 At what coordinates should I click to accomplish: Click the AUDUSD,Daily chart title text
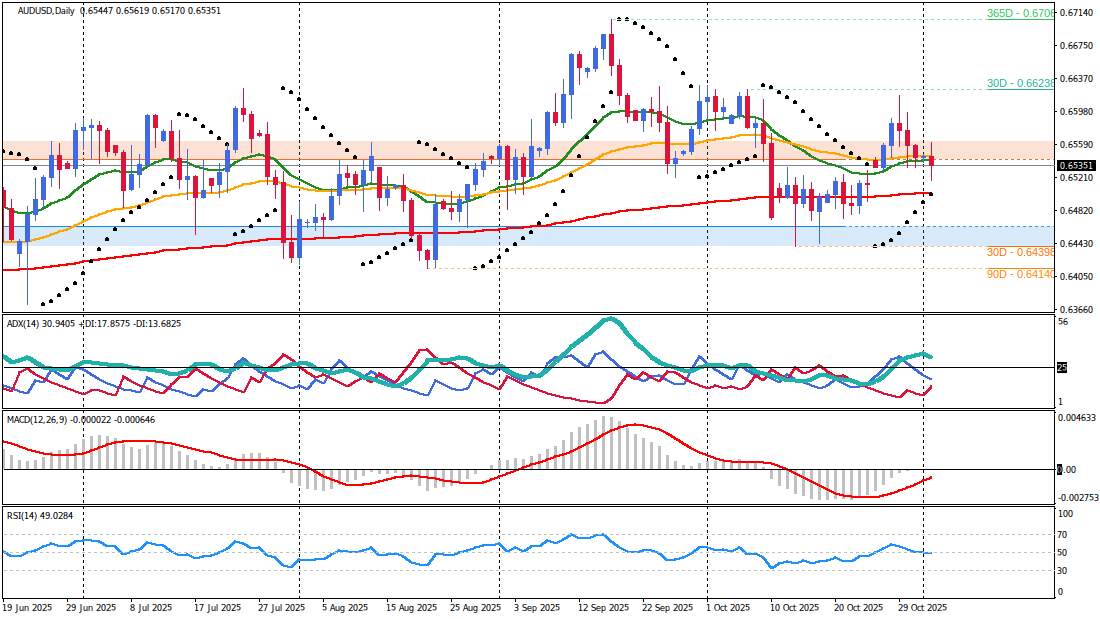point(47,11)
